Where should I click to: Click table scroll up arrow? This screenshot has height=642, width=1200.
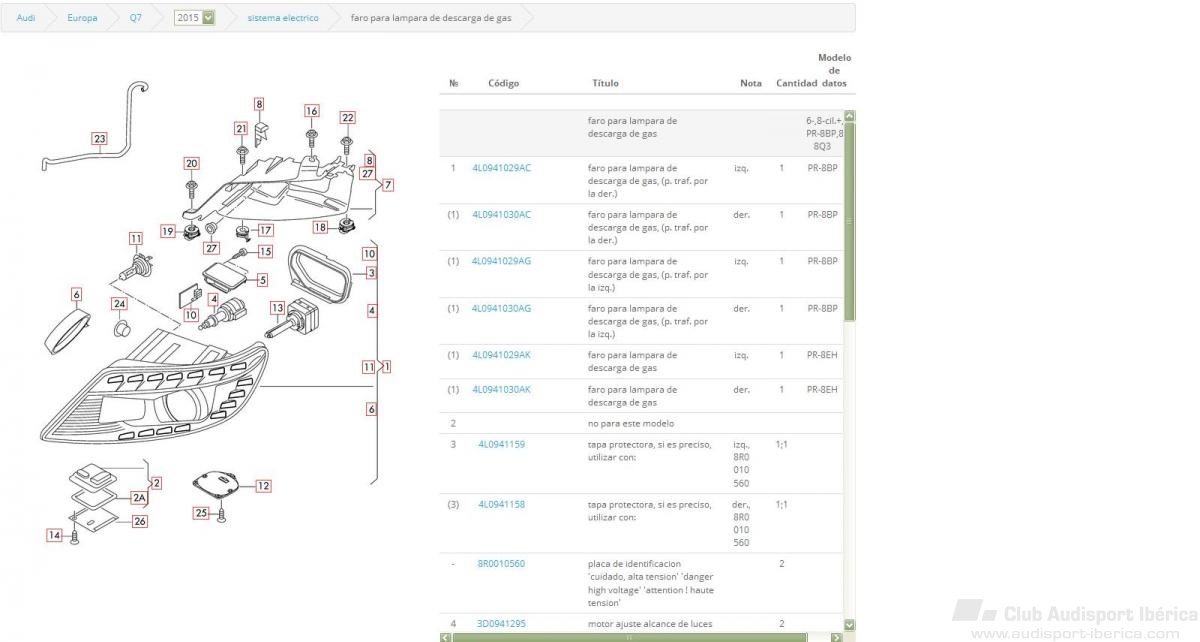(850, 116)
